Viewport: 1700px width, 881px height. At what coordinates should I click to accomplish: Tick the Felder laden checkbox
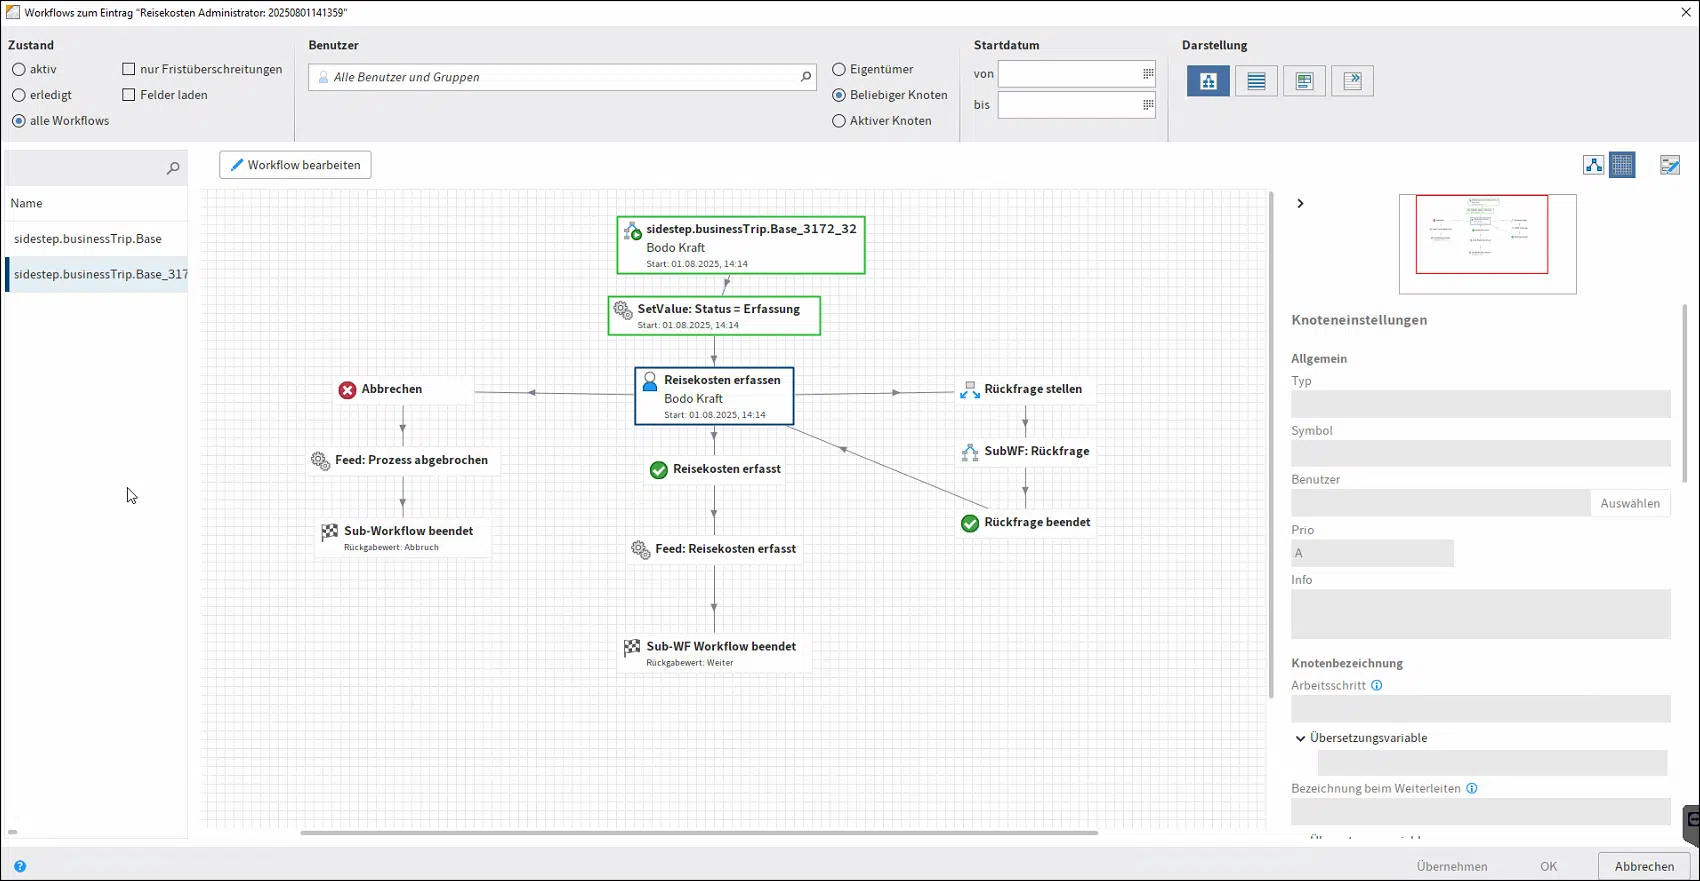tap(129, 95)
